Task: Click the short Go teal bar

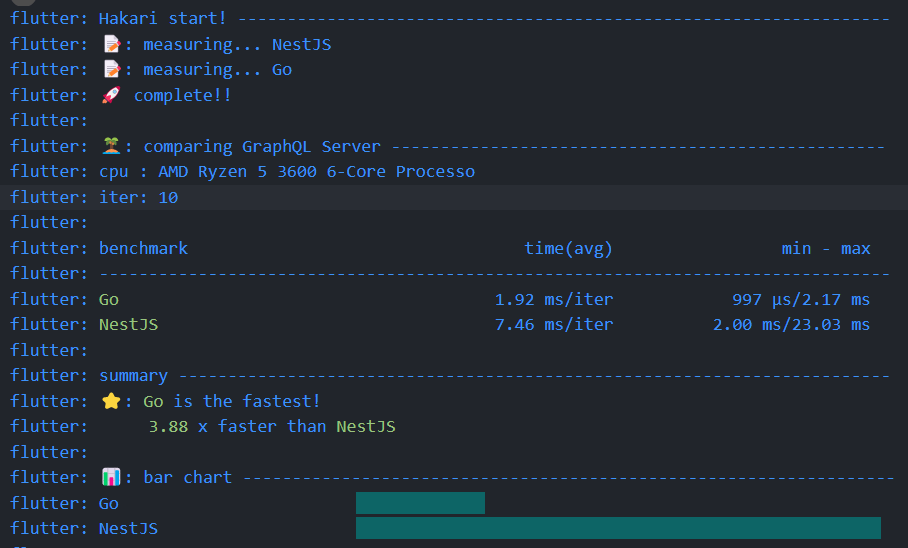Action: tap(420, 503)
